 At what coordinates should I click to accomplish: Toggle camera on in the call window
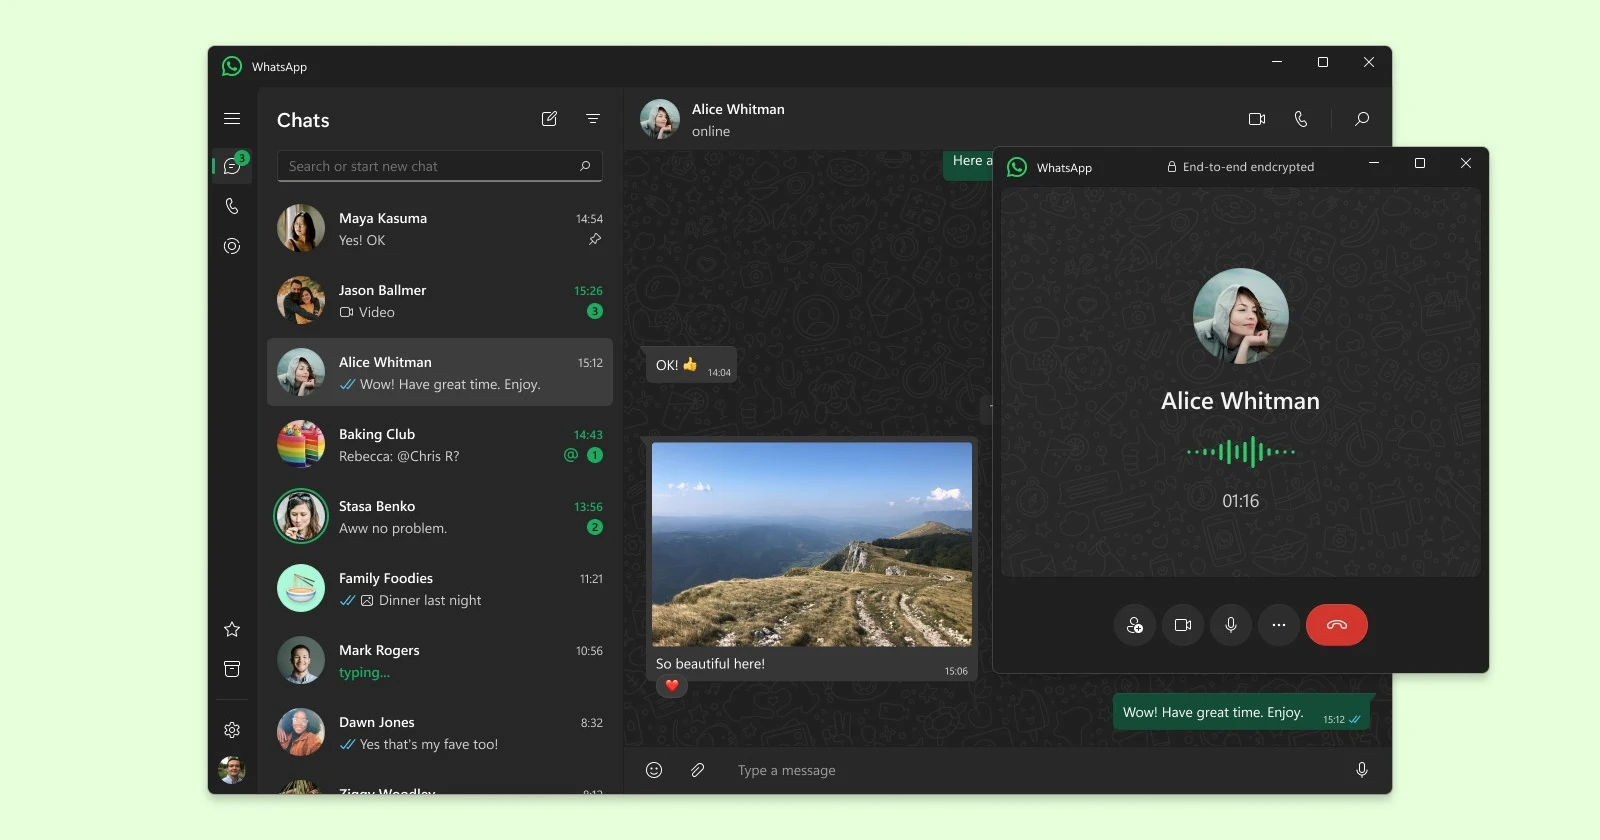(1183, 625)
